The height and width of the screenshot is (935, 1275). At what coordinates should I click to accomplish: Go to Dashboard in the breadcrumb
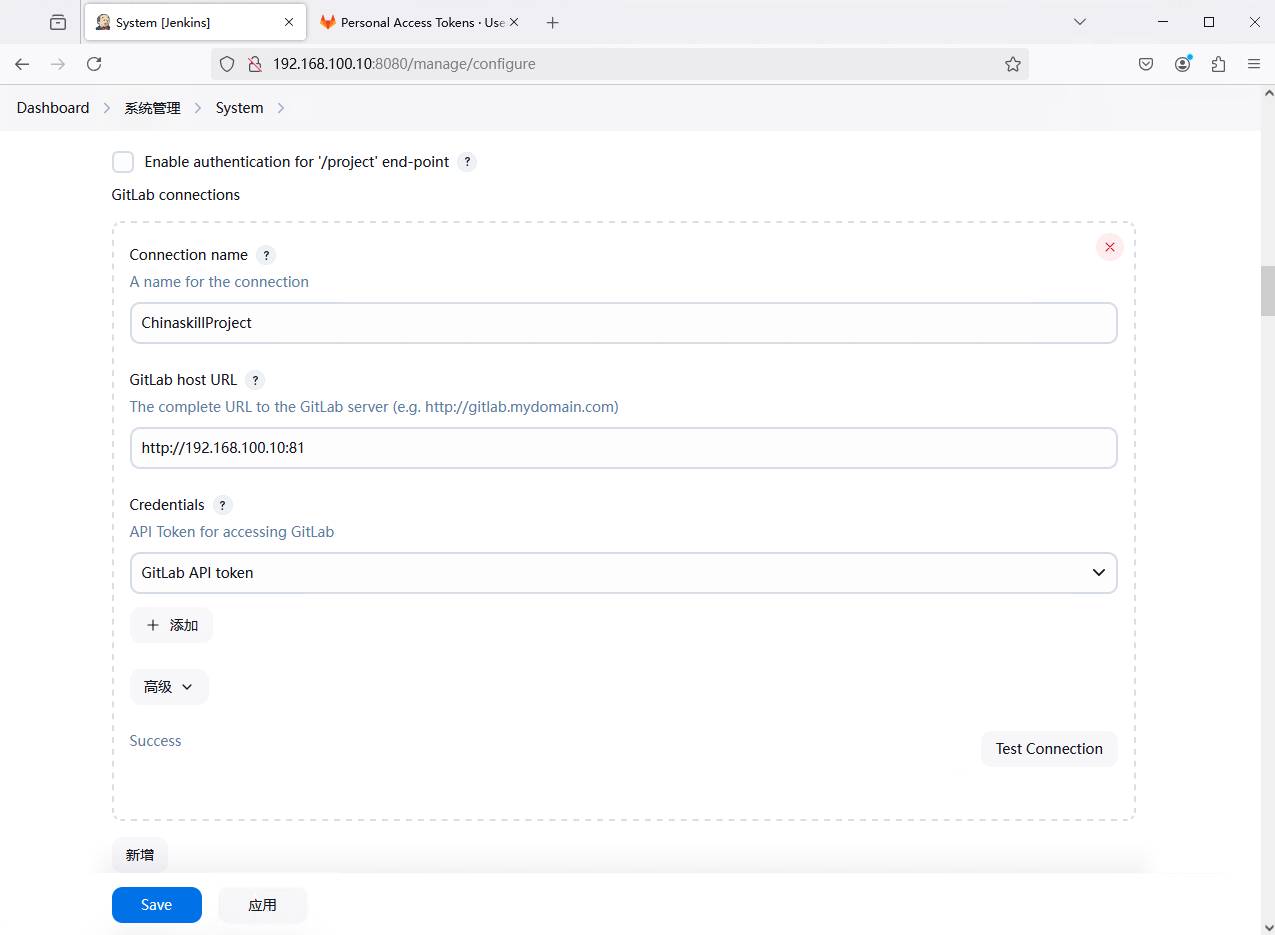click(53, 108)
